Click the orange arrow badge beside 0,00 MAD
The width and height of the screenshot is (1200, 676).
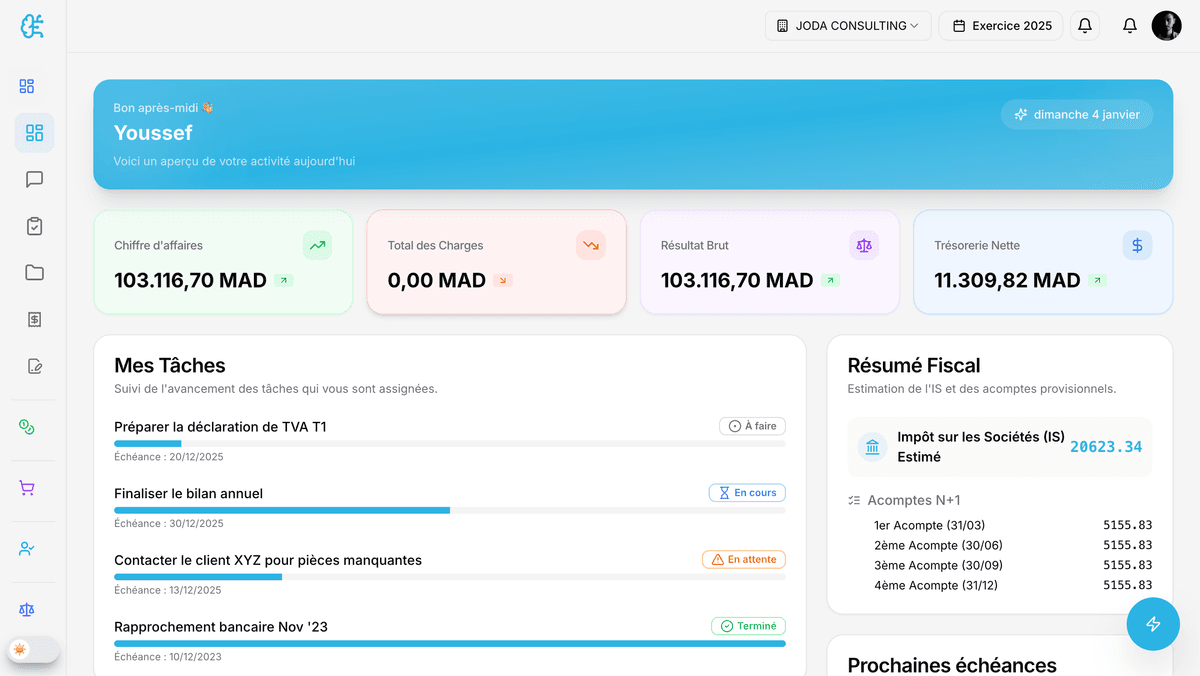click(x=503, y=281)
